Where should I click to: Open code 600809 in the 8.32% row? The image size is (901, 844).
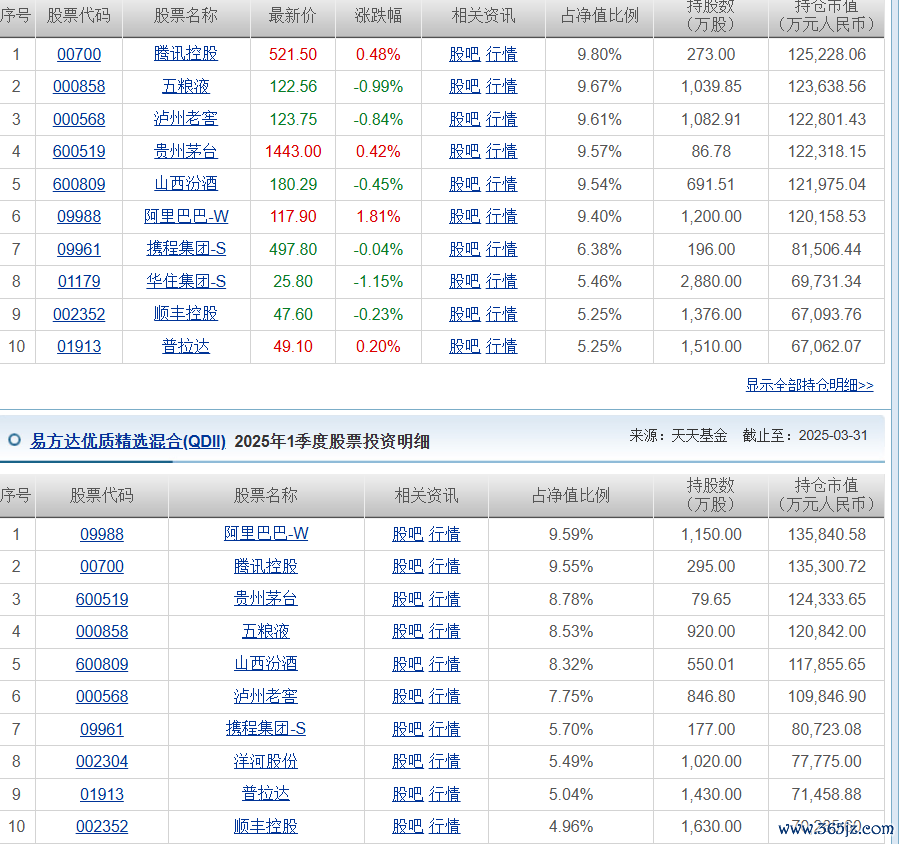coord(102,664)
